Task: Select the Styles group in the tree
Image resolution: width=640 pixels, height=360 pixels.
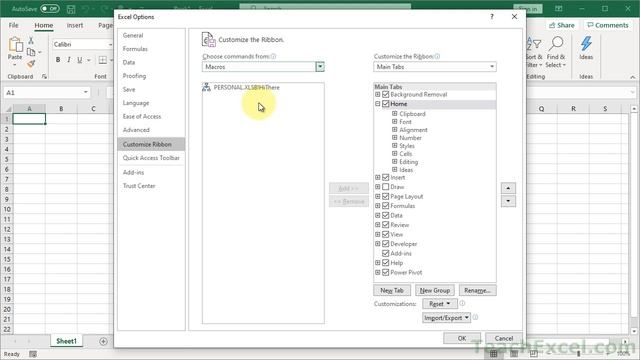Action: click(x=407, y=146)
